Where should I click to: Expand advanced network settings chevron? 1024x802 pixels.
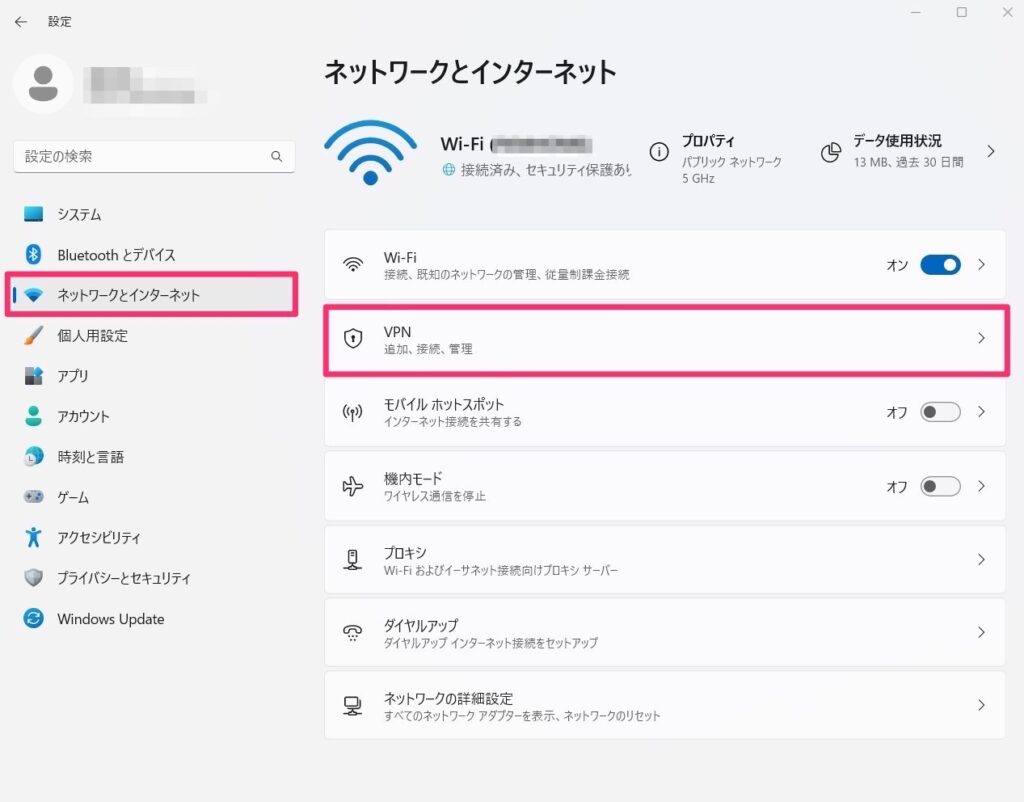981,705
